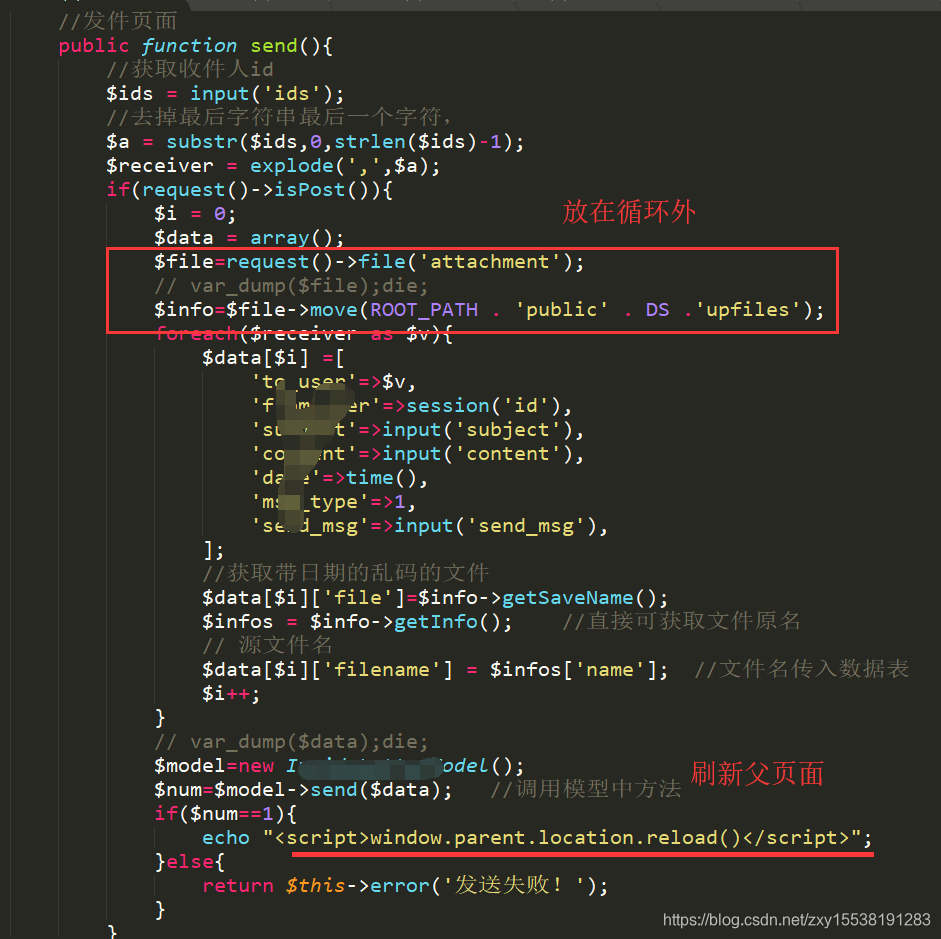Click the line "$ids = input('ids');"
The width and height of the screenshot is (941, 939).
(225, 94)
